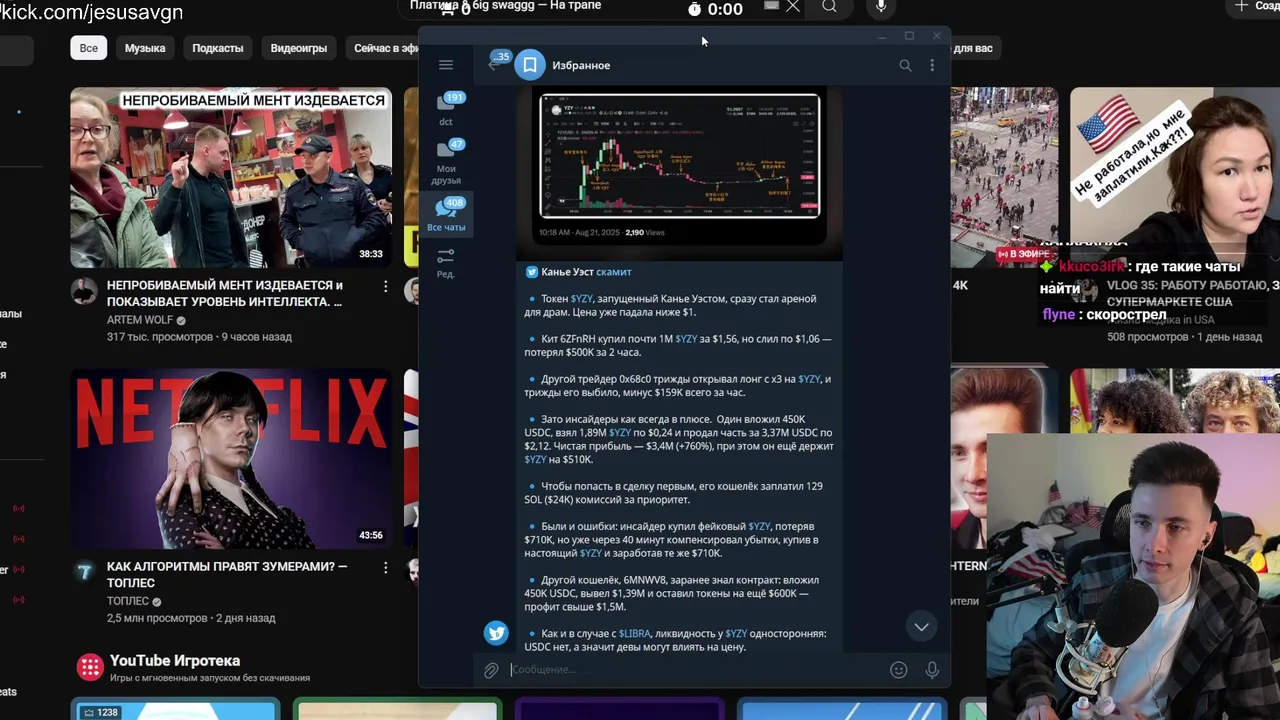Select the Видеоигры filter chip
Viewport: 1280px width, 720px height.
[299, 48]
